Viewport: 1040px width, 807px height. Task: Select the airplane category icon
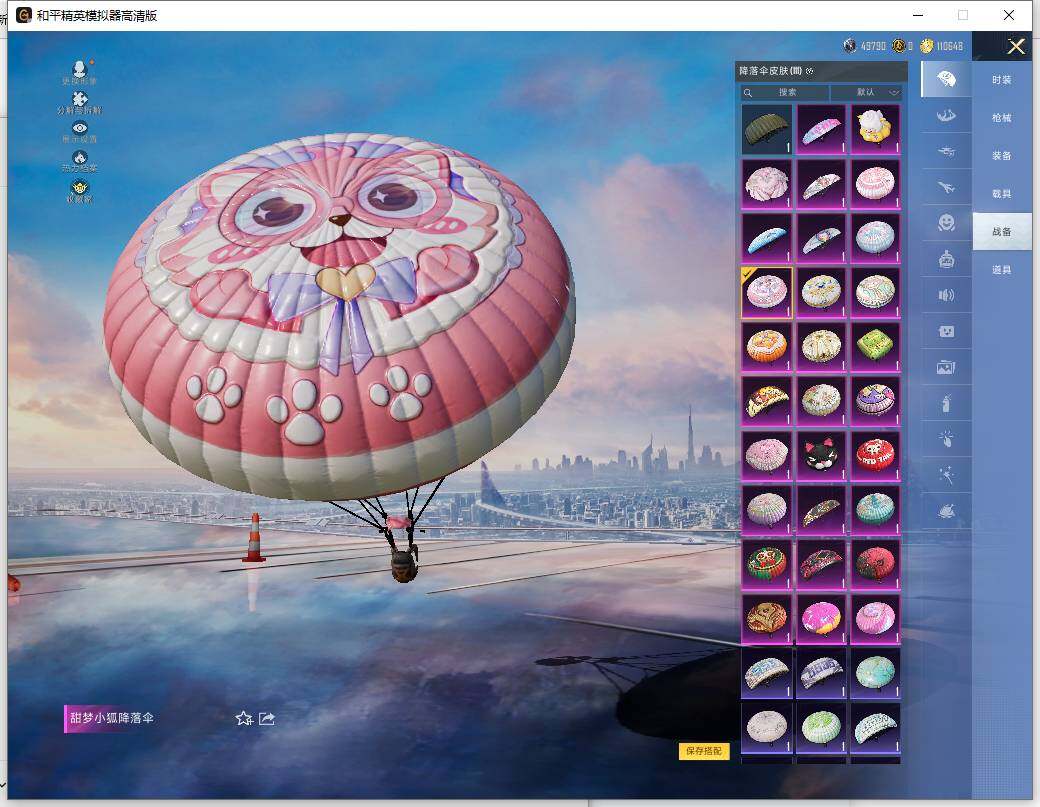coord(946,188)
